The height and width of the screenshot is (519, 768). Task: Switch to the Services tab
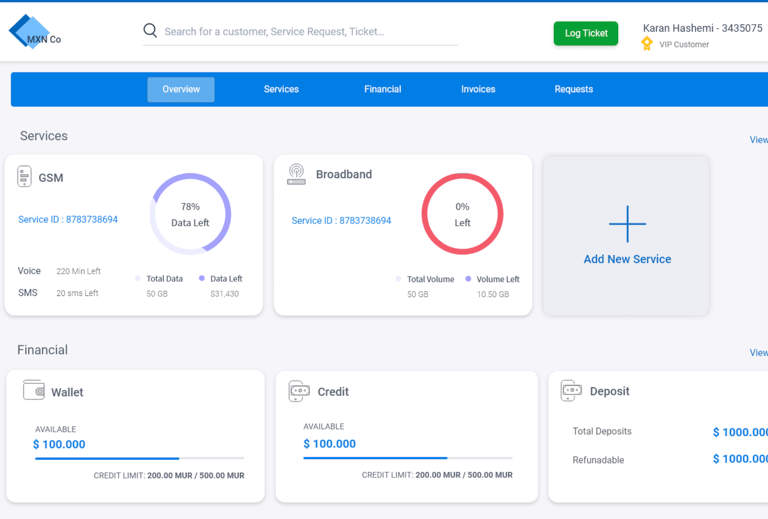(281, 89)
